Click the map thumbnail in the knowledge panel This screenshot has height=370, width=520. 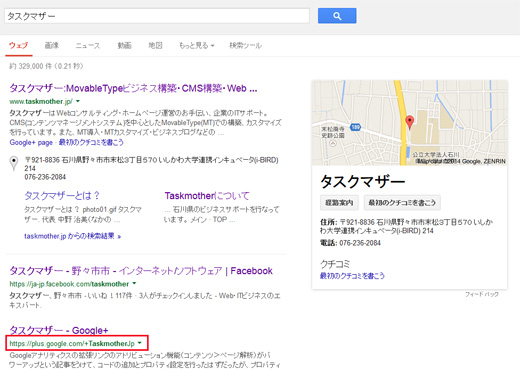pos(410,123)
